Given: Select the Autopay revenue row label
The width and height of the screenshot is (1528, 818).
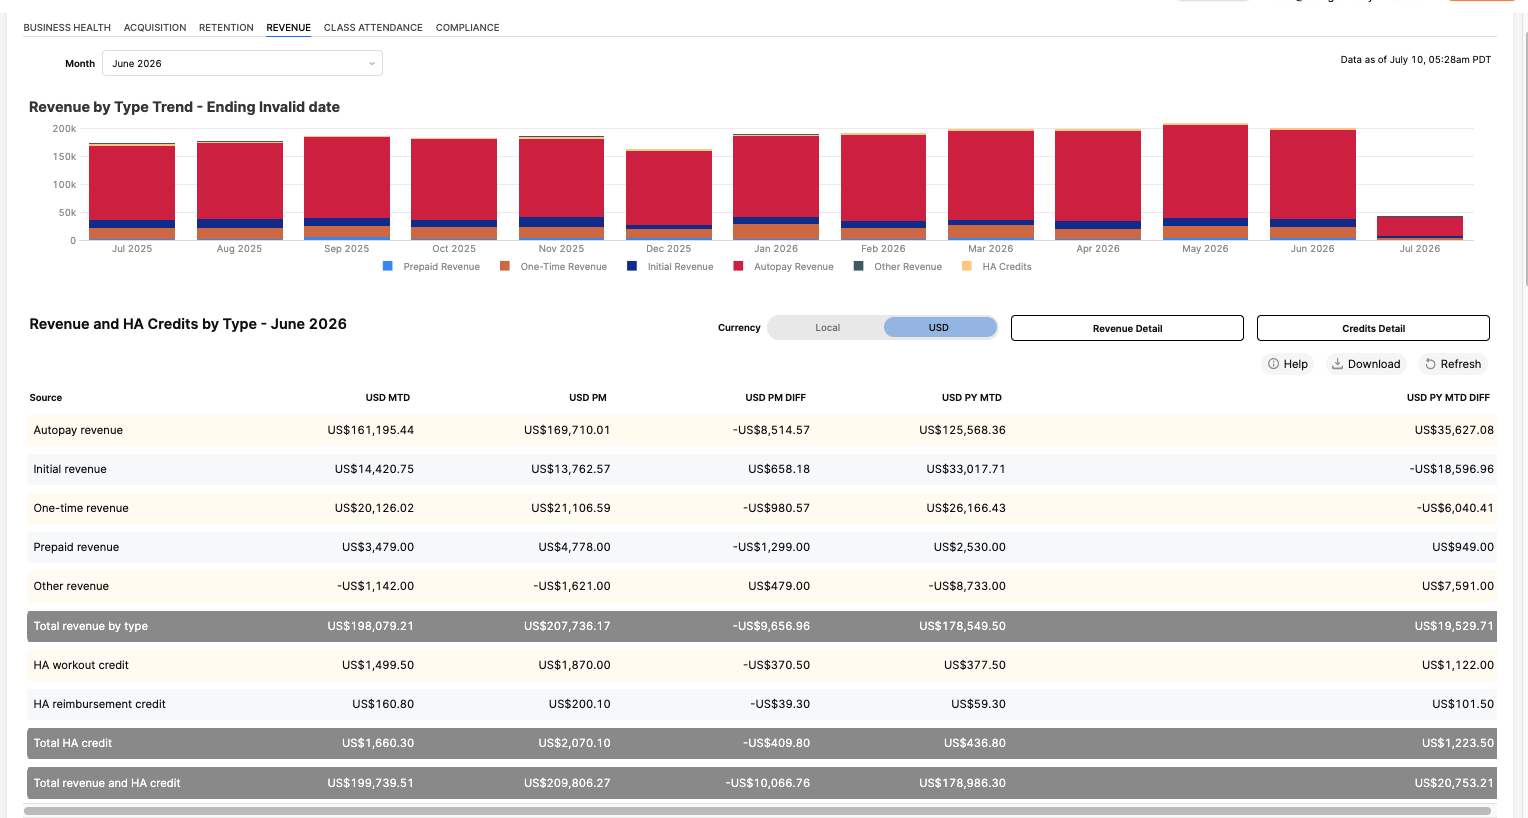Looking at the screenshot, I should click(x=78, y=430).
